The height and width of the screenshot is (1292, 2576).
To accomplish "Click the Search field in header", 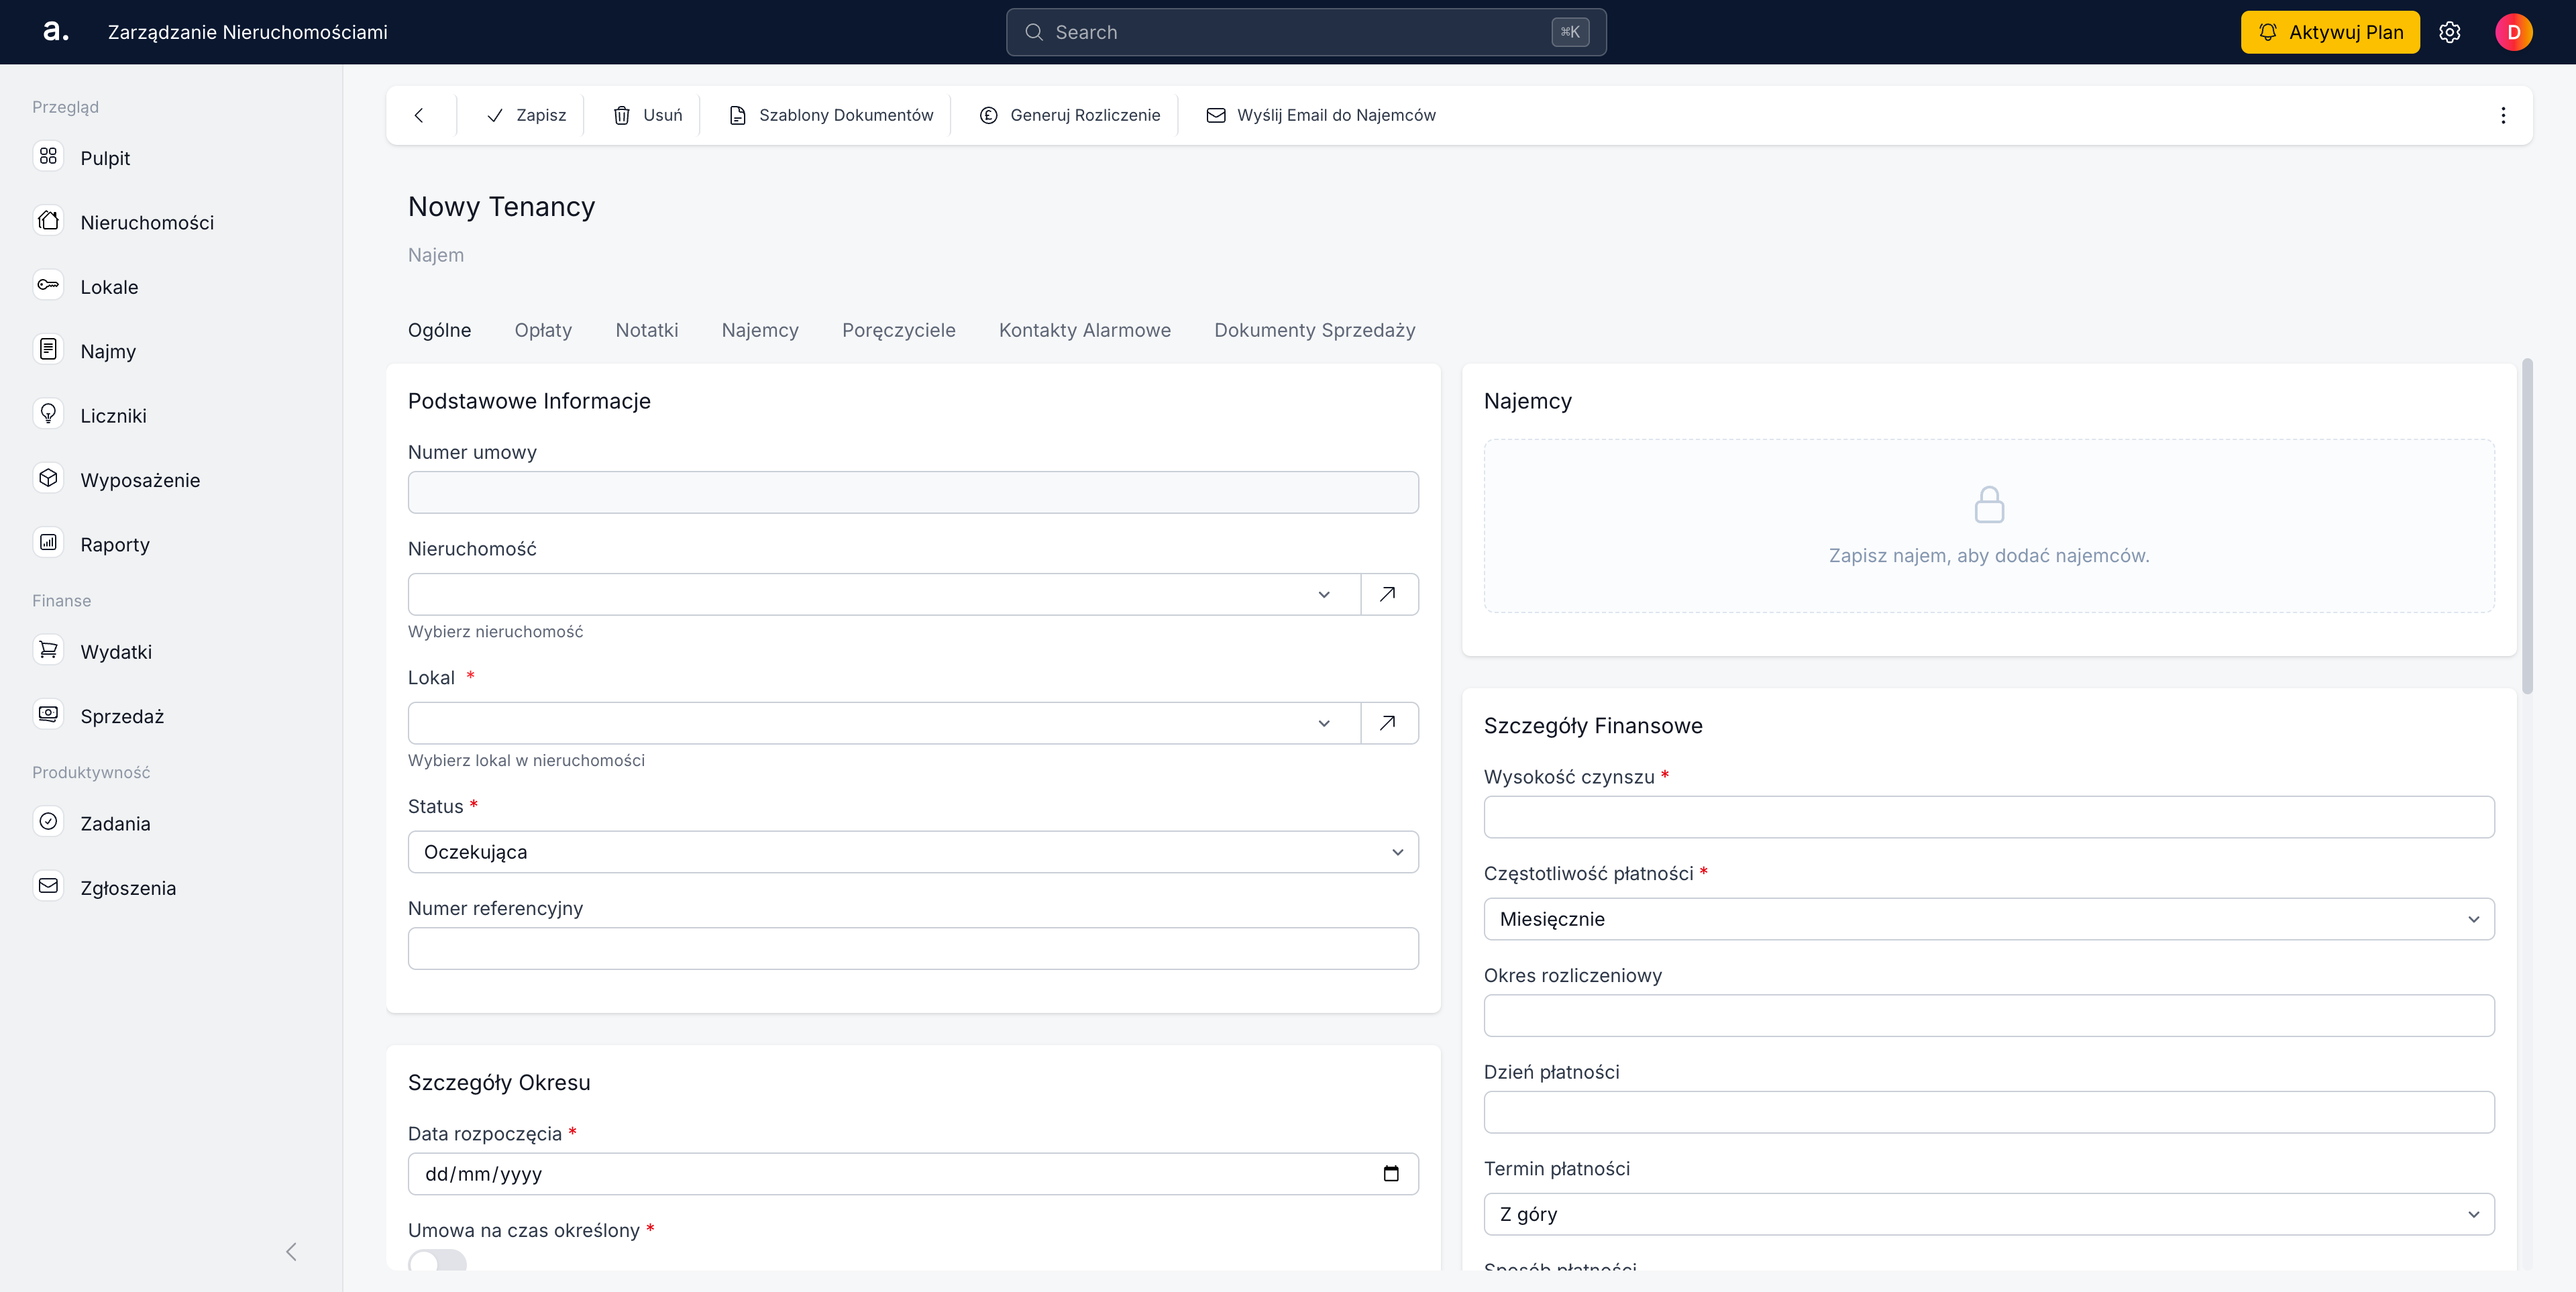I will pyautogui.click(x=1306, y=32).
